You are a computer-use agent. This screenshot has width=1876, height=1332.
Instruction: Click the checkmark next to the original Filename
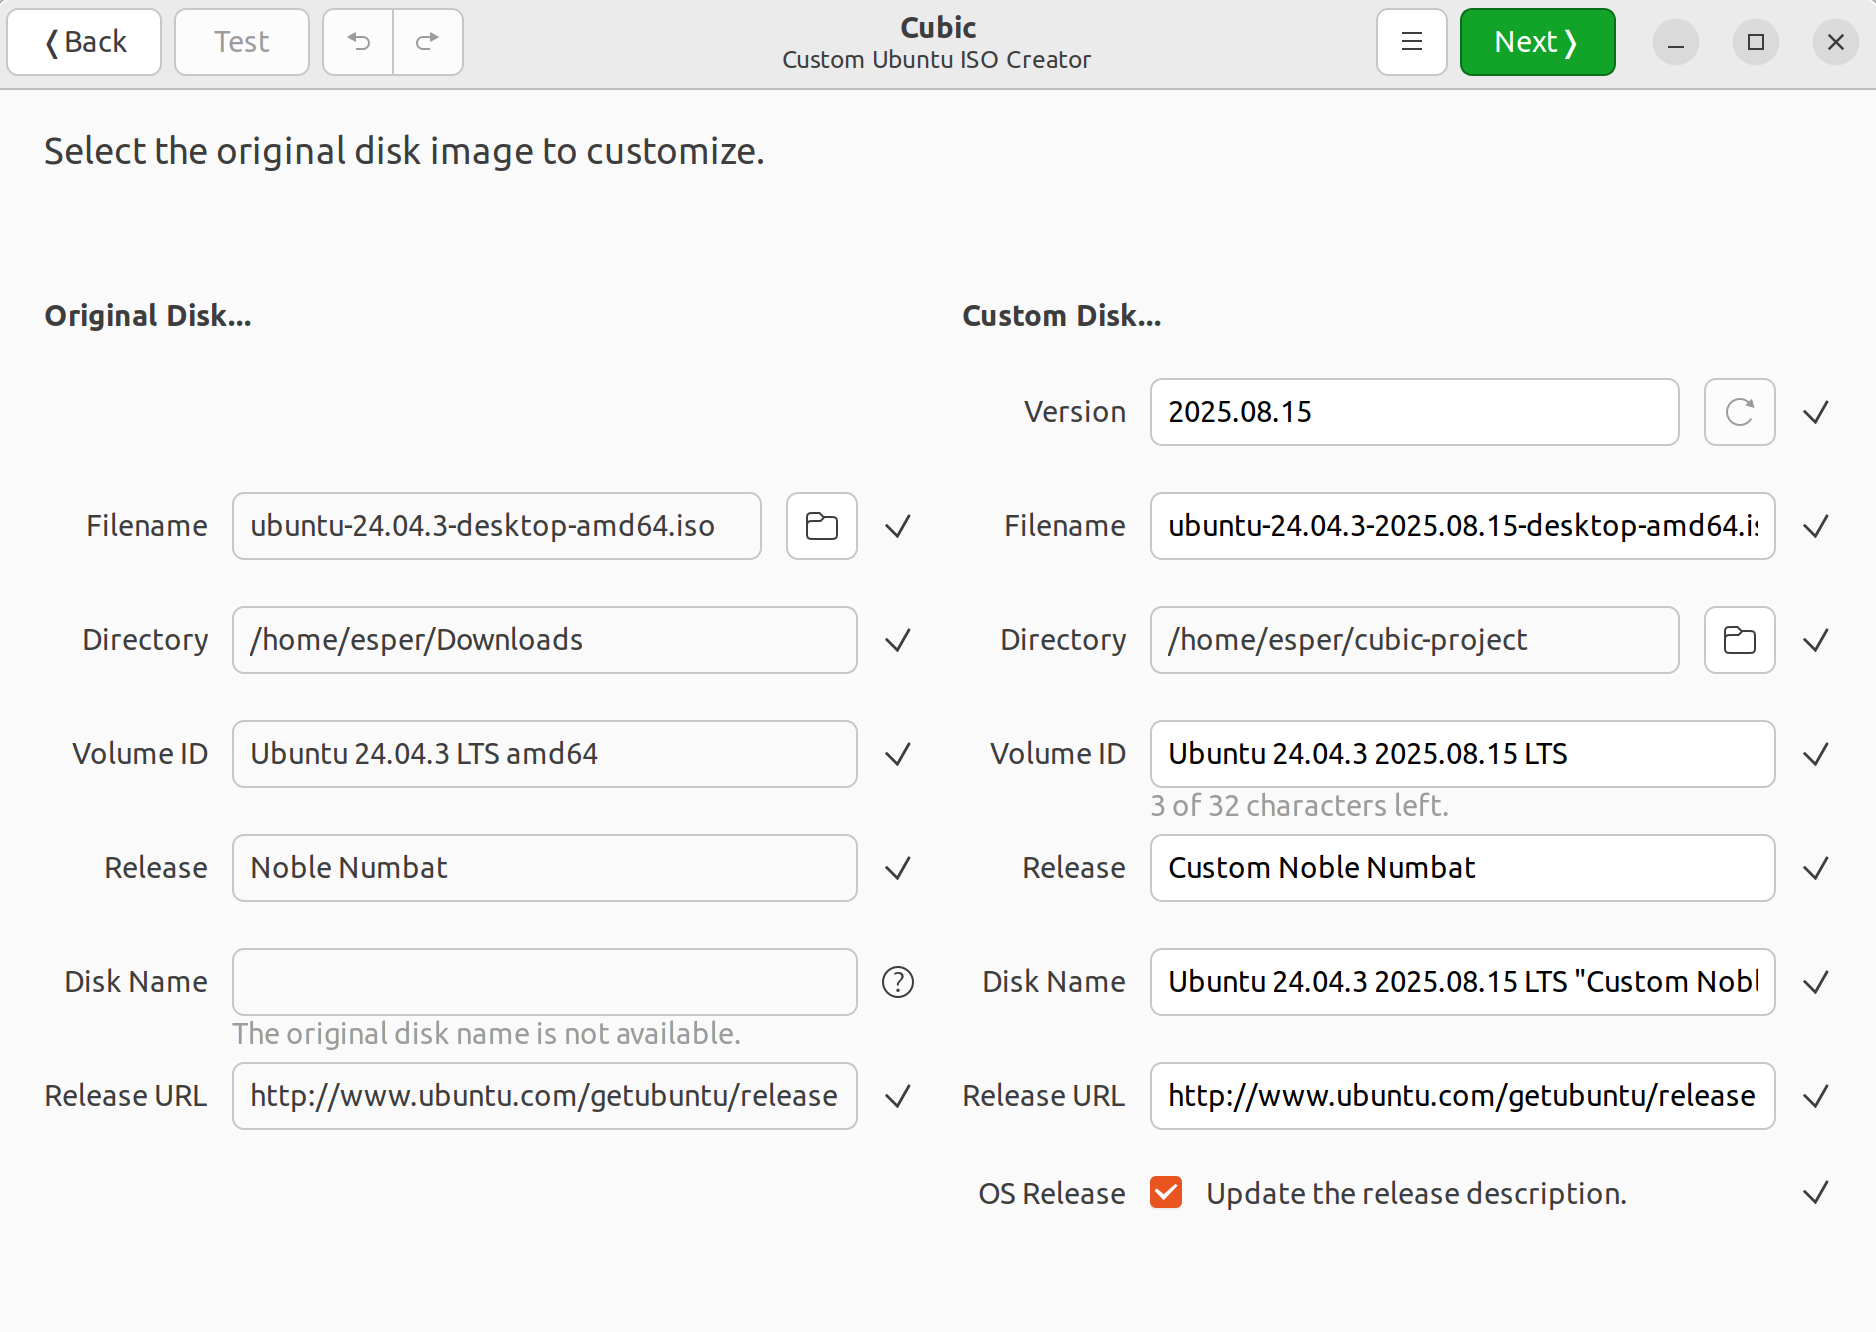click(x=897, y=526)
